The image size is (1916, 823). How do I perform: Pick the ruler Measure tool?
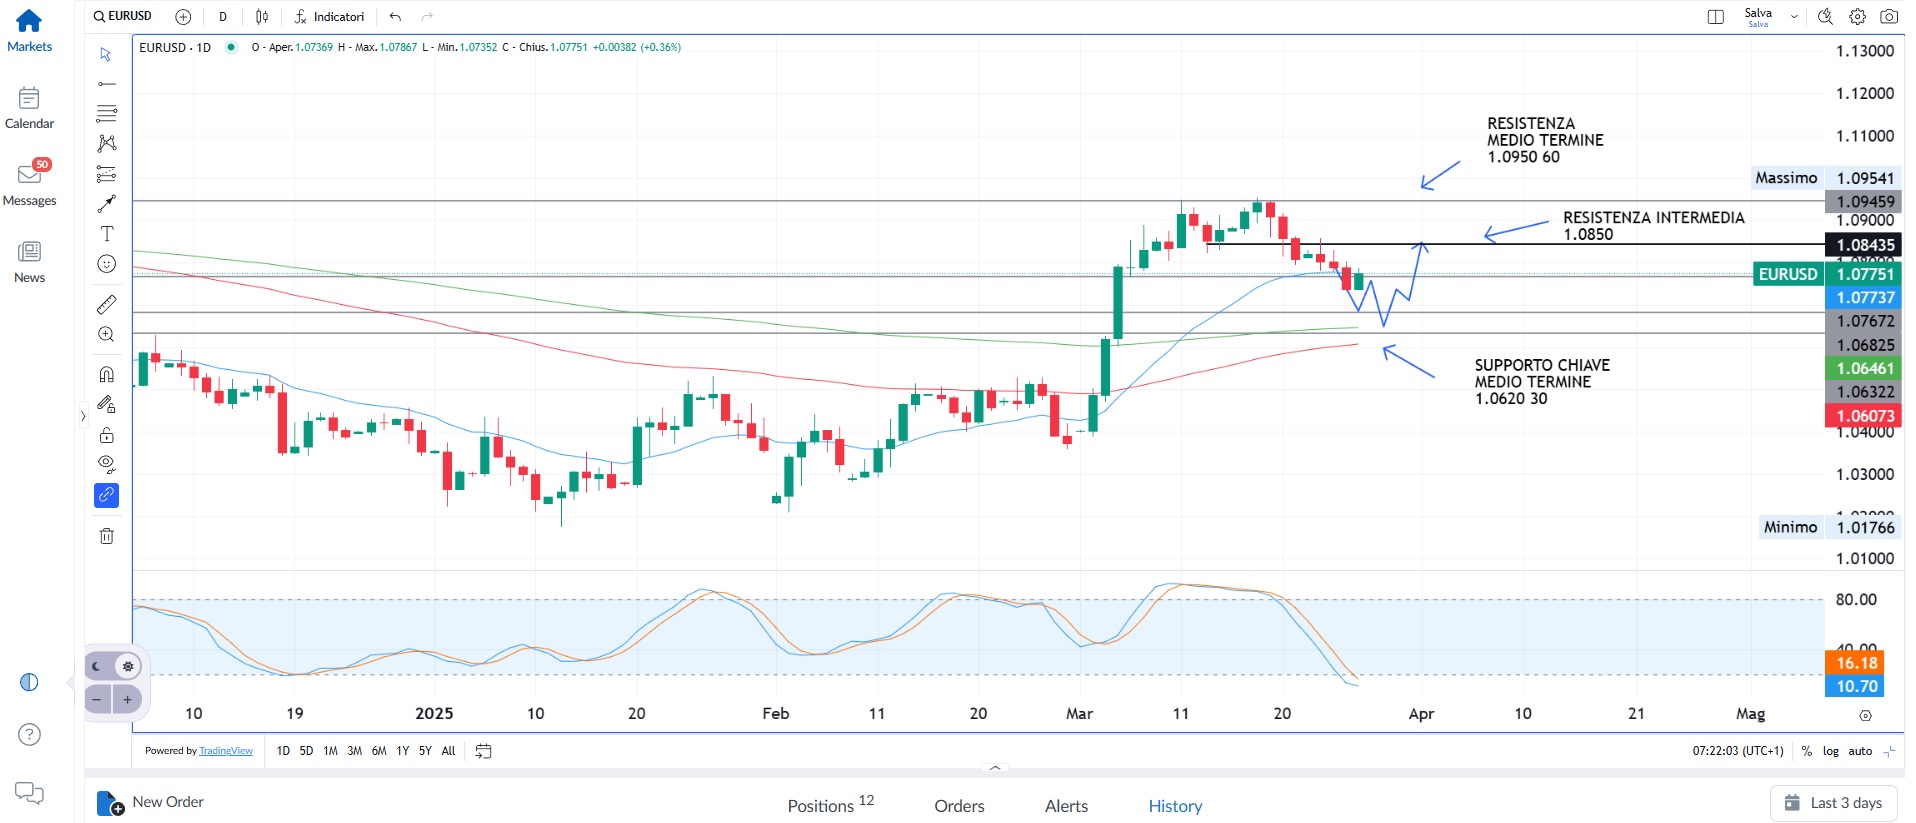[107, 304]
